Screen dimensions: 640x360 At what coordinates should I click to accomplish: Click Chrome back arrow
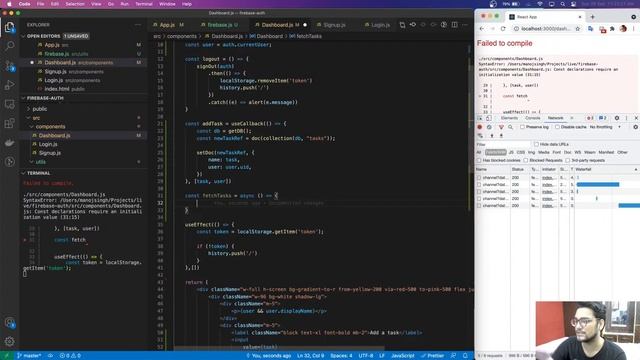tap(482, 29)
